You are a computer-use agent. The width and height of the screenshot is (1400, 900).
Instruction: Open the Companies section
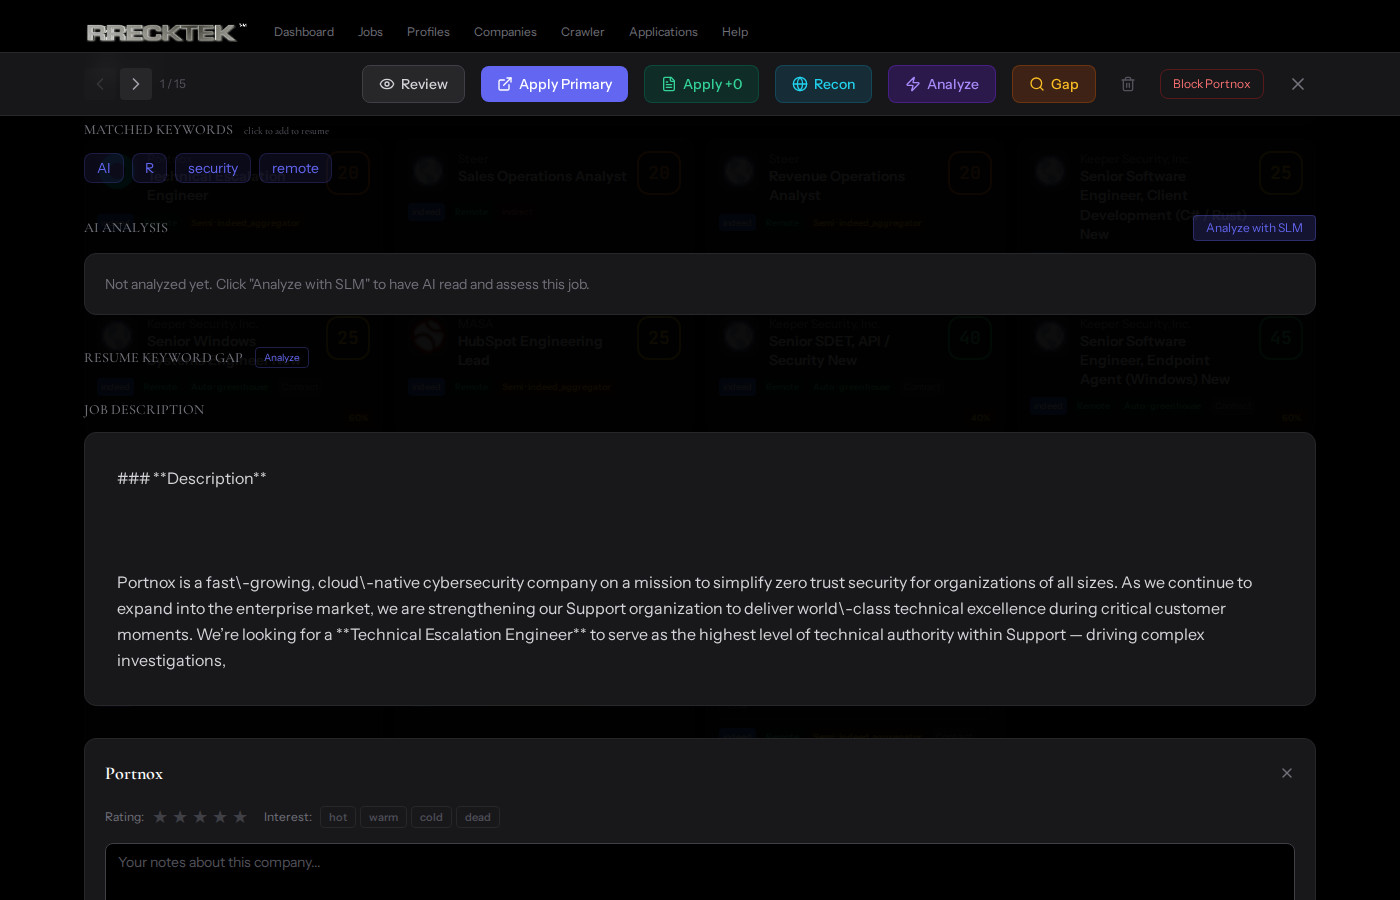point(505,32)
